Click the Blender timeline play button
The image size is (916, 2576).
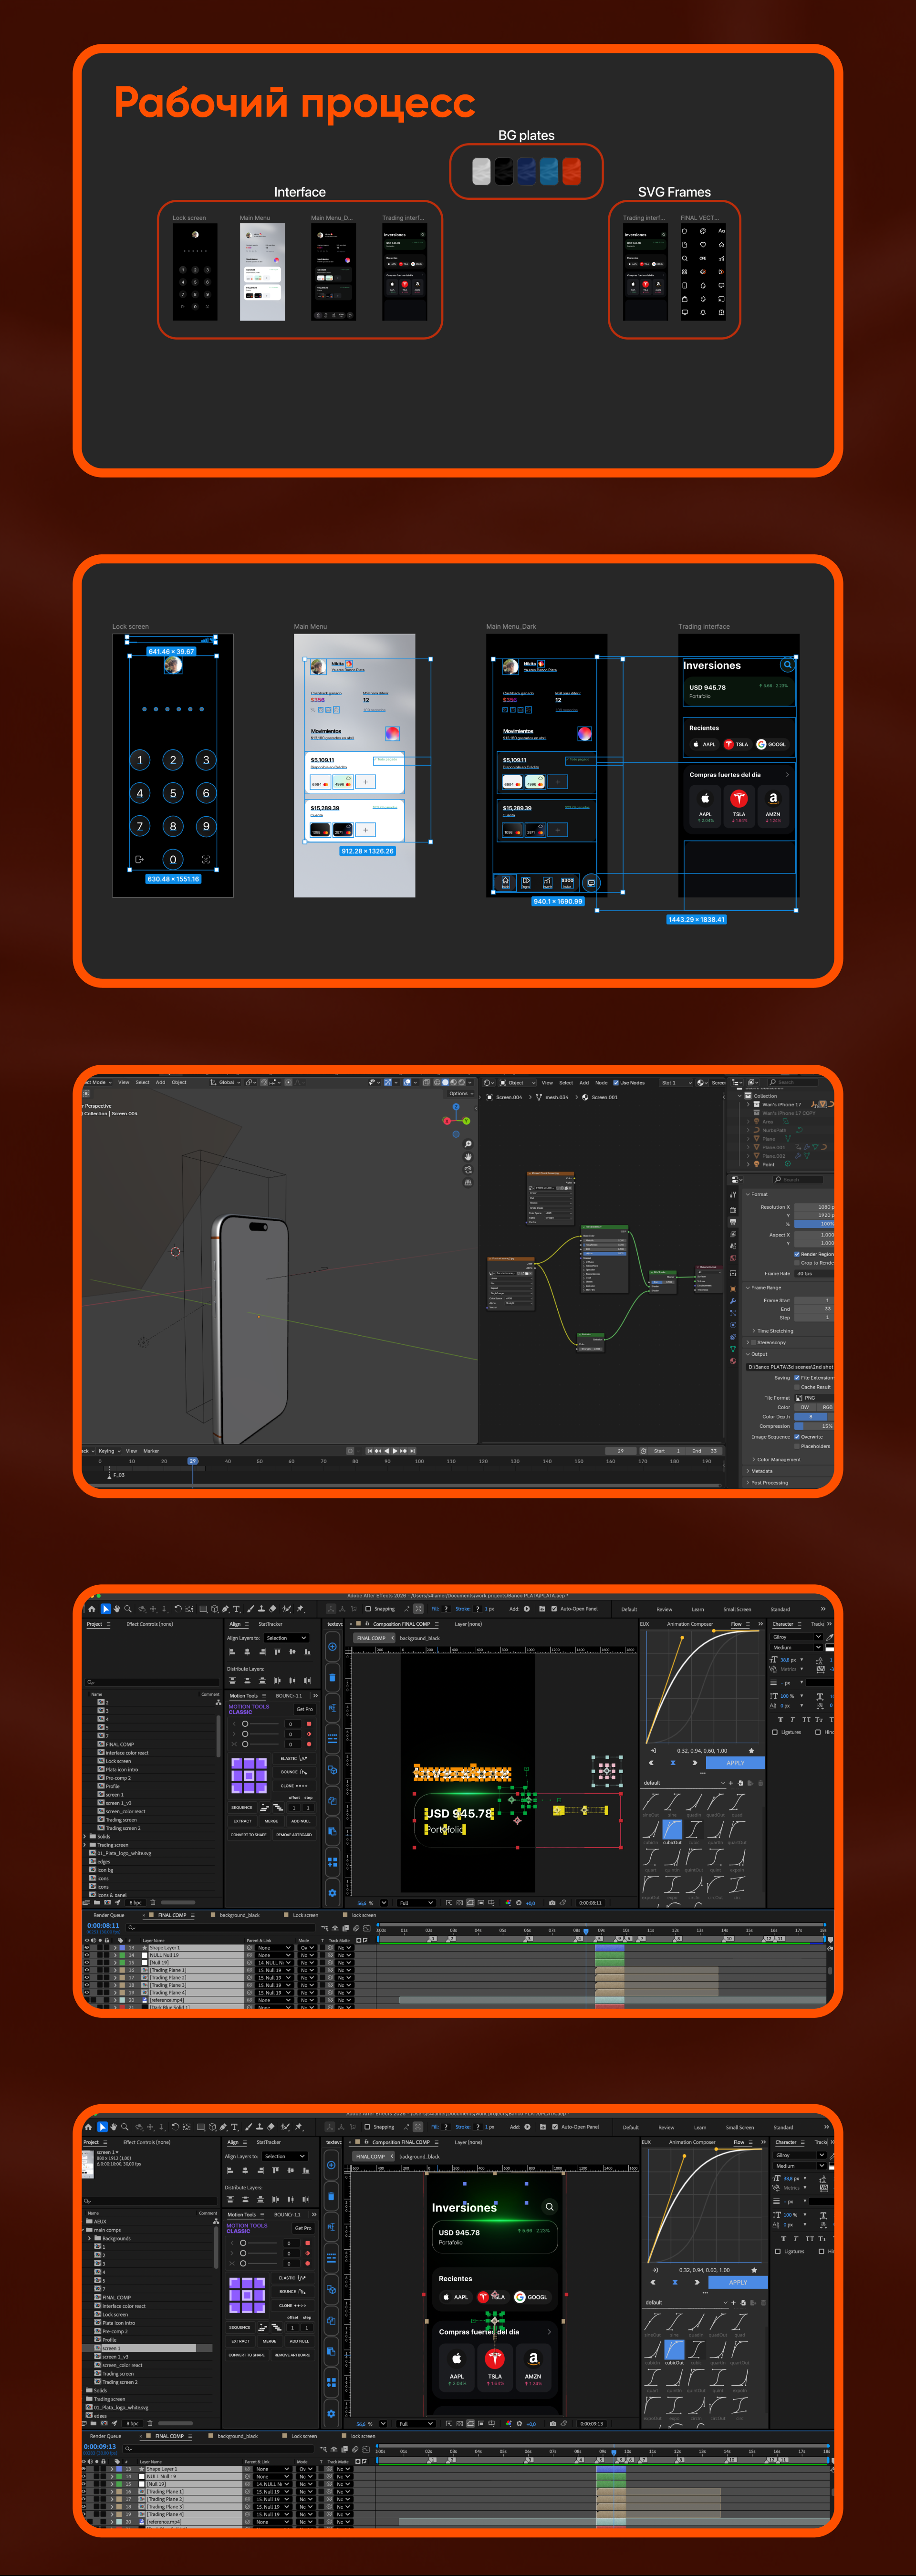396,1450
